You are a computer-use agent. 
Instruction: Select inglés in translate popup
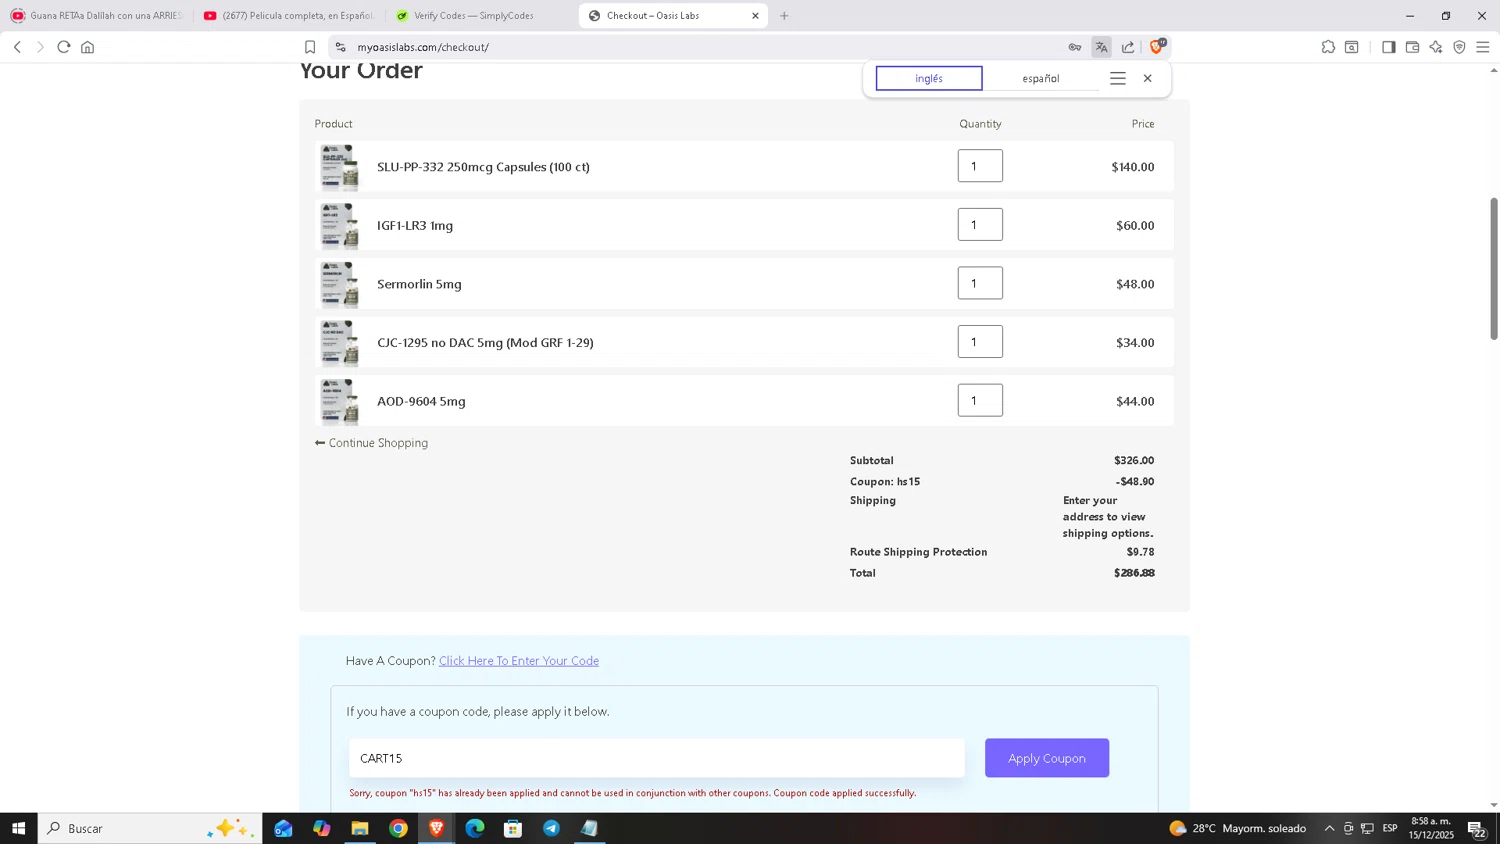(x=929, y=78)
